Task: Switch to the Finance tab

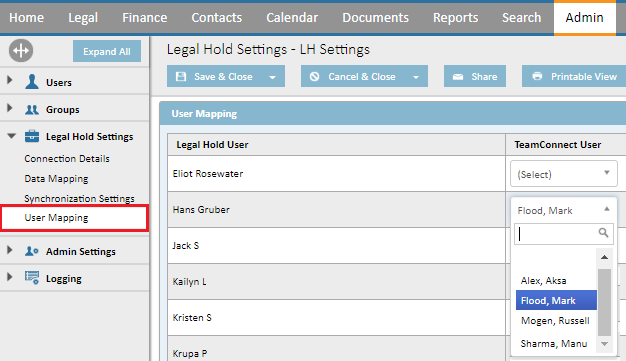Action: [145, 18]
